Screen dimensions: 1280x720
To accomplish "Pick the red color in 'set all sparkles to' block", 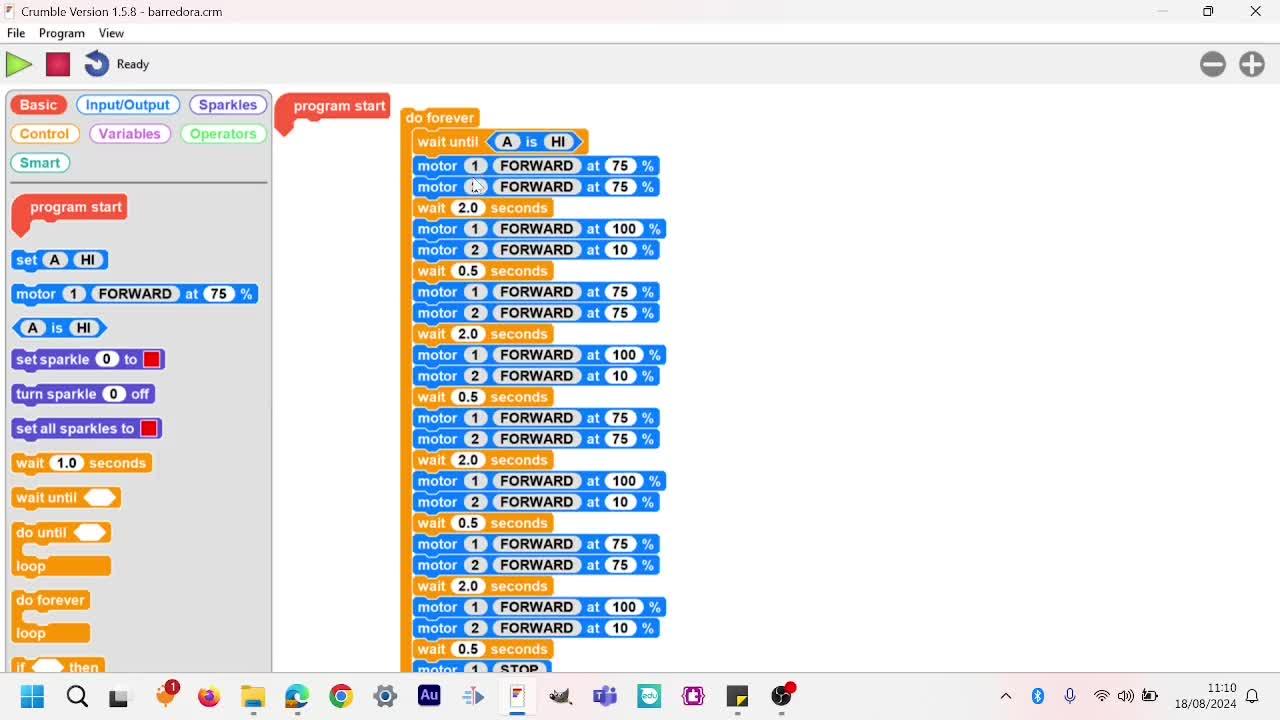I will (x=149, y=428).
